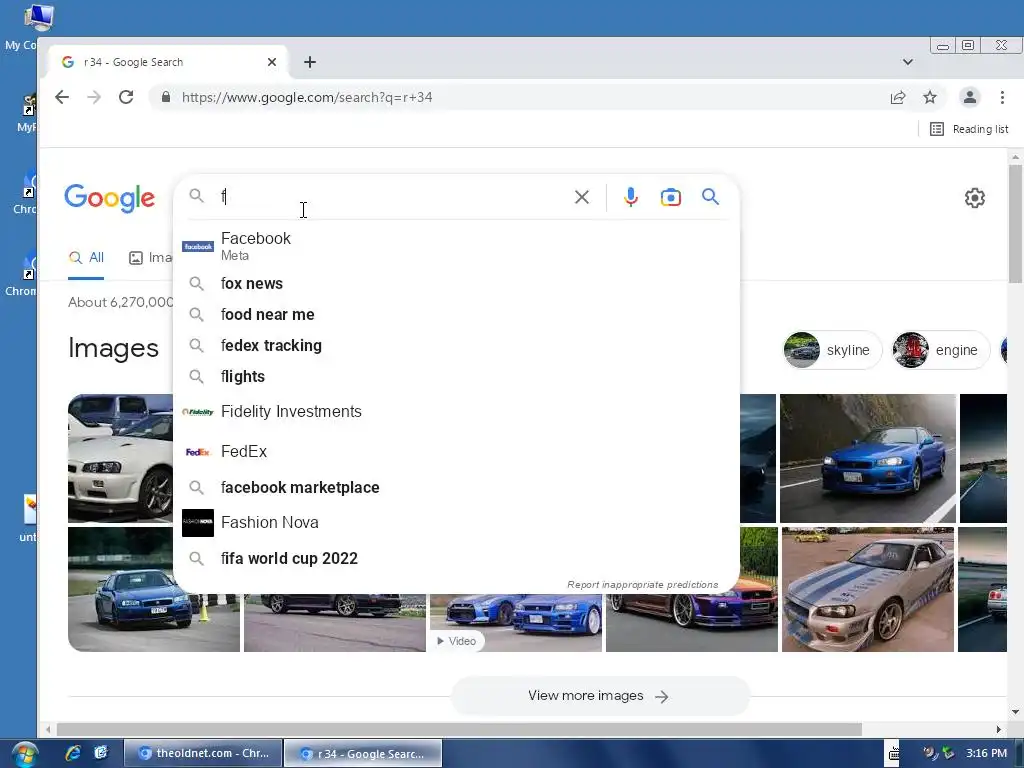Pick the fedex tracking suggestion
Screen dimensions: 1024x768
click(456, 345)
